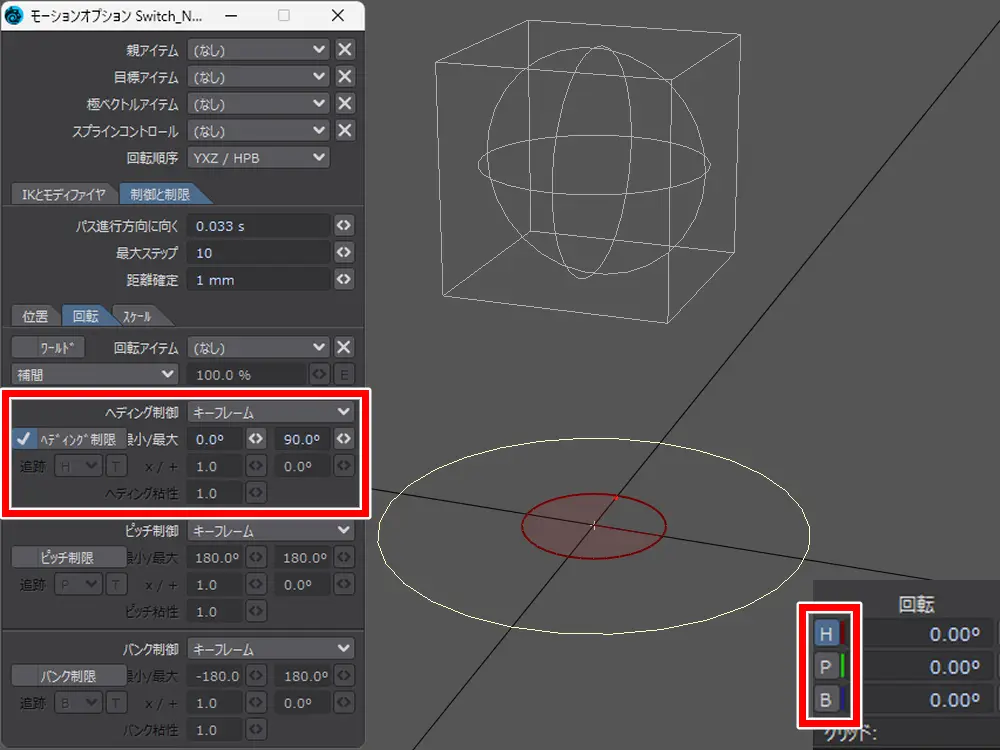This screenshot has width=1000, height=750.
Task: Remove the 極ベクトルアイテム pole vector item
Action: (344, 104)
